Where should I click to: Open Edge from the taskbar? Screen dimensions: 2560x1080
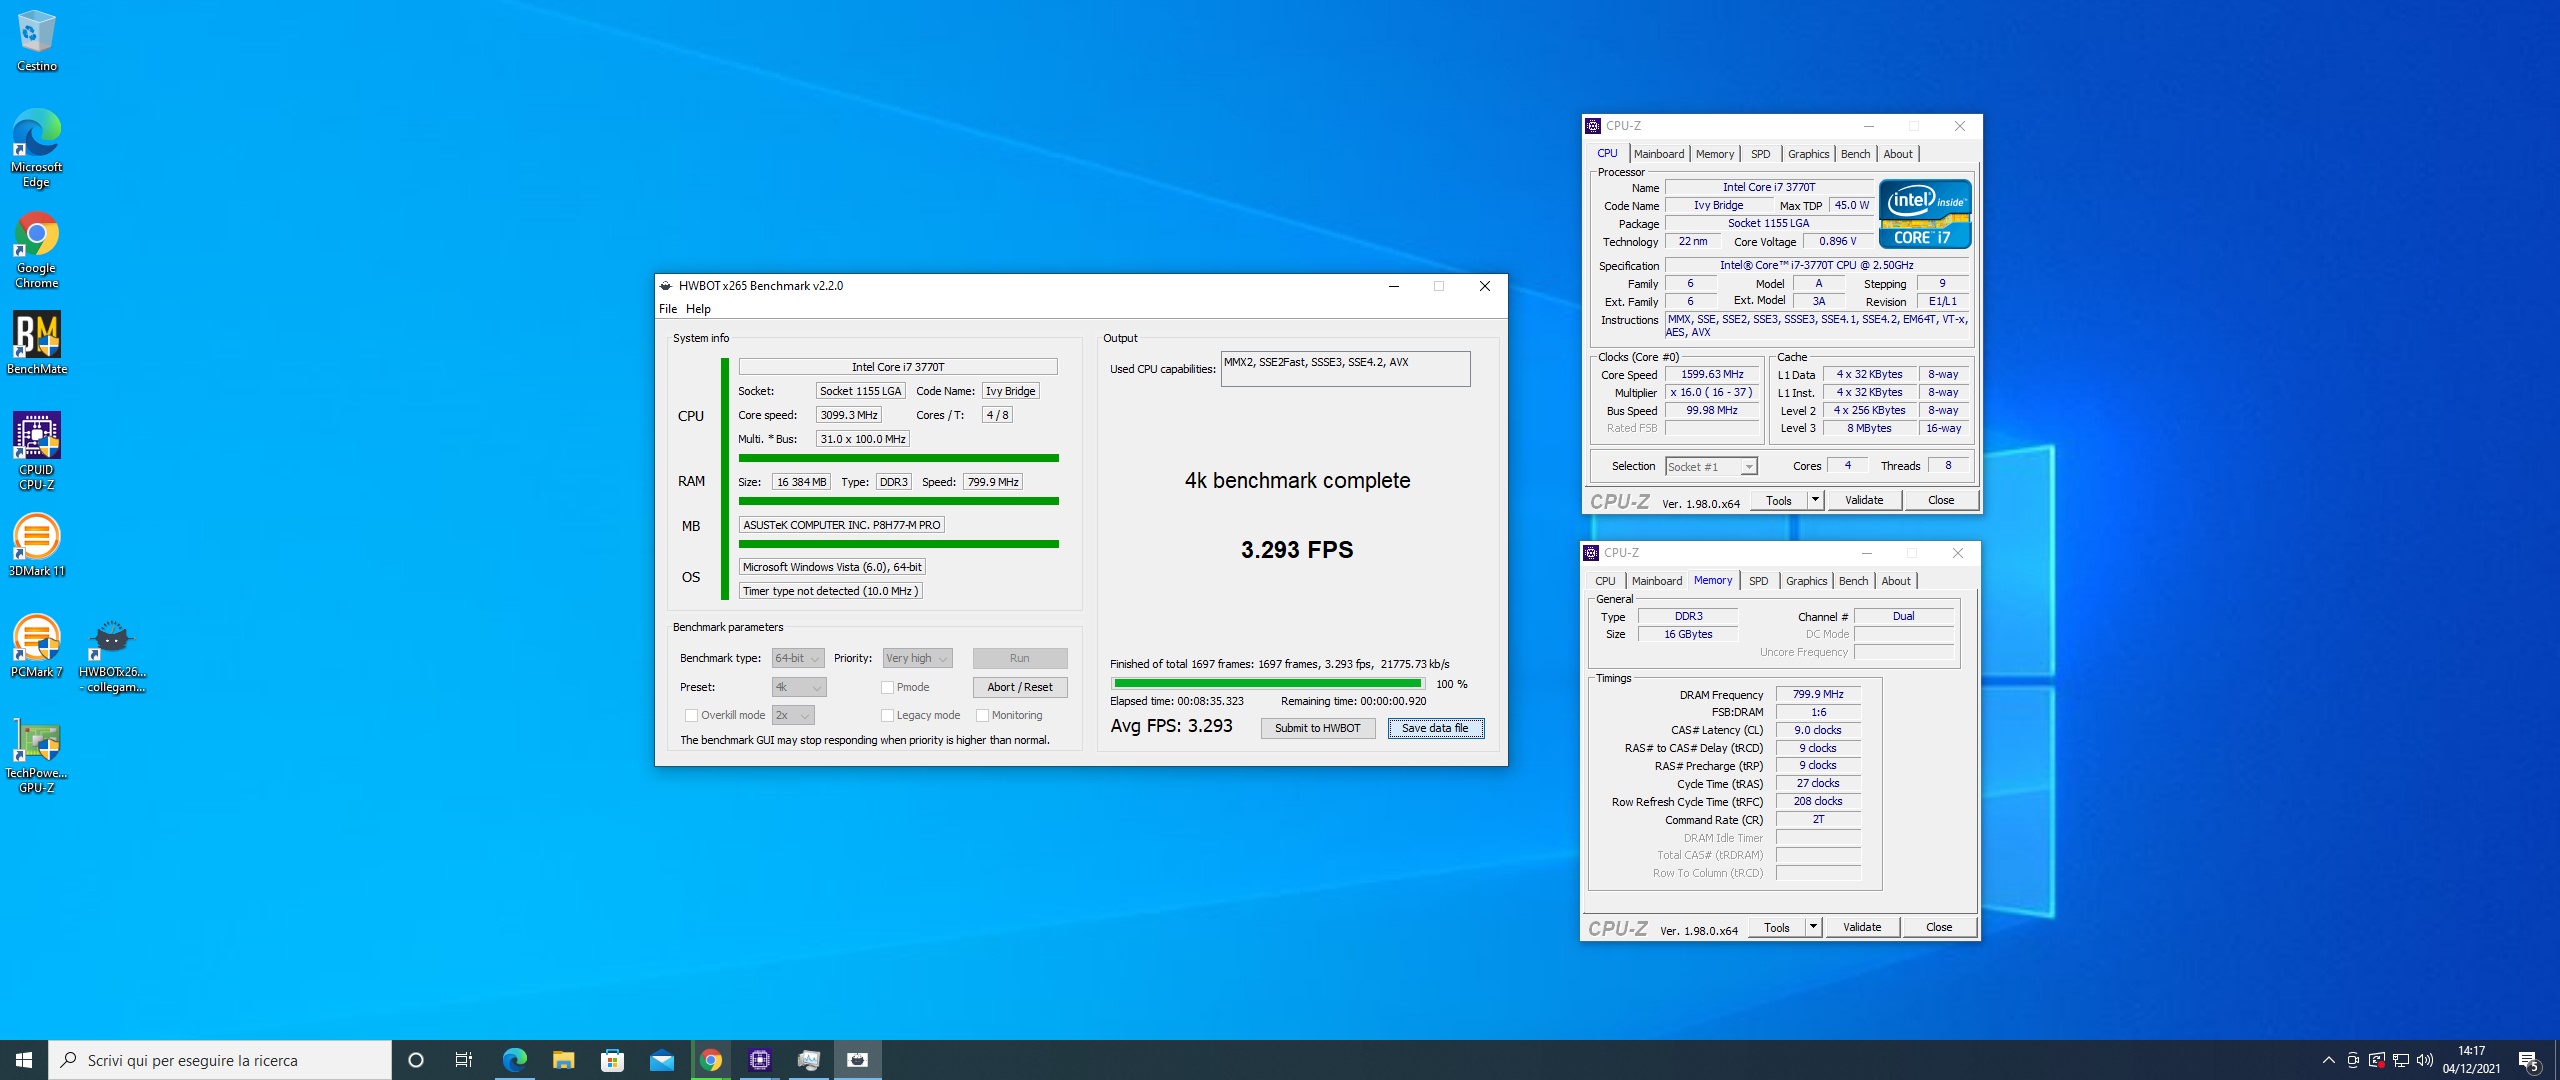pyautogui.click(x=514, y=1060)
